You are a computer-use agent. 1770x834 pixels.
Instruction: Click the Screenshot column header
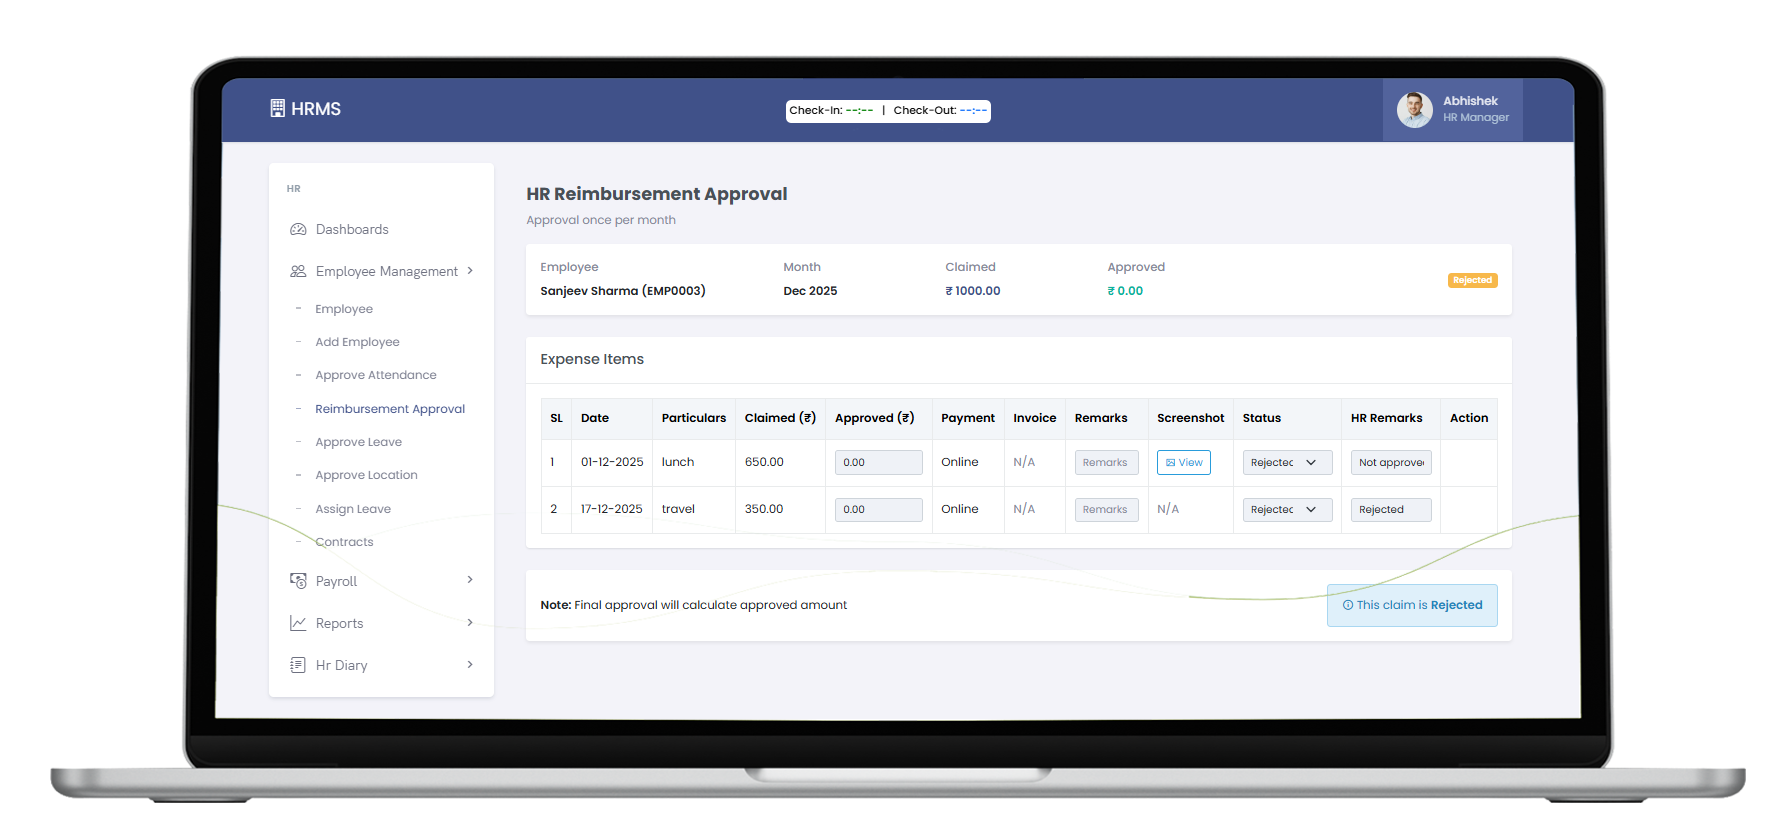[x=1190, y=418]
